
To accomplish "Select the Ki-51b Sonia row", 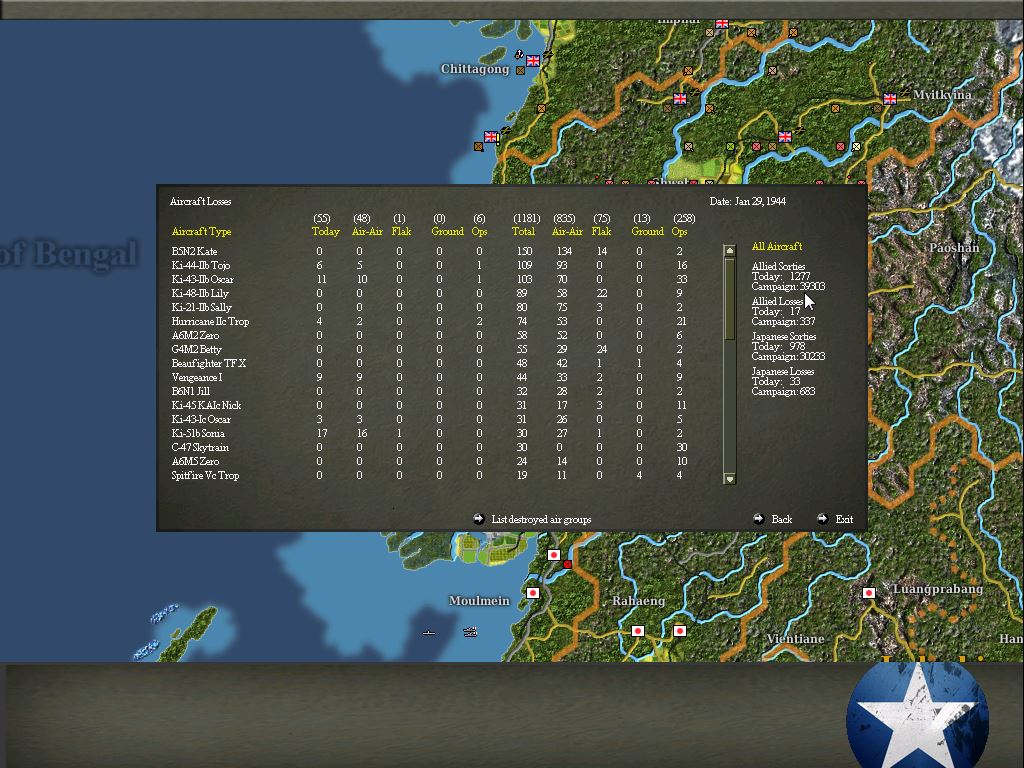I will [431, 434].
